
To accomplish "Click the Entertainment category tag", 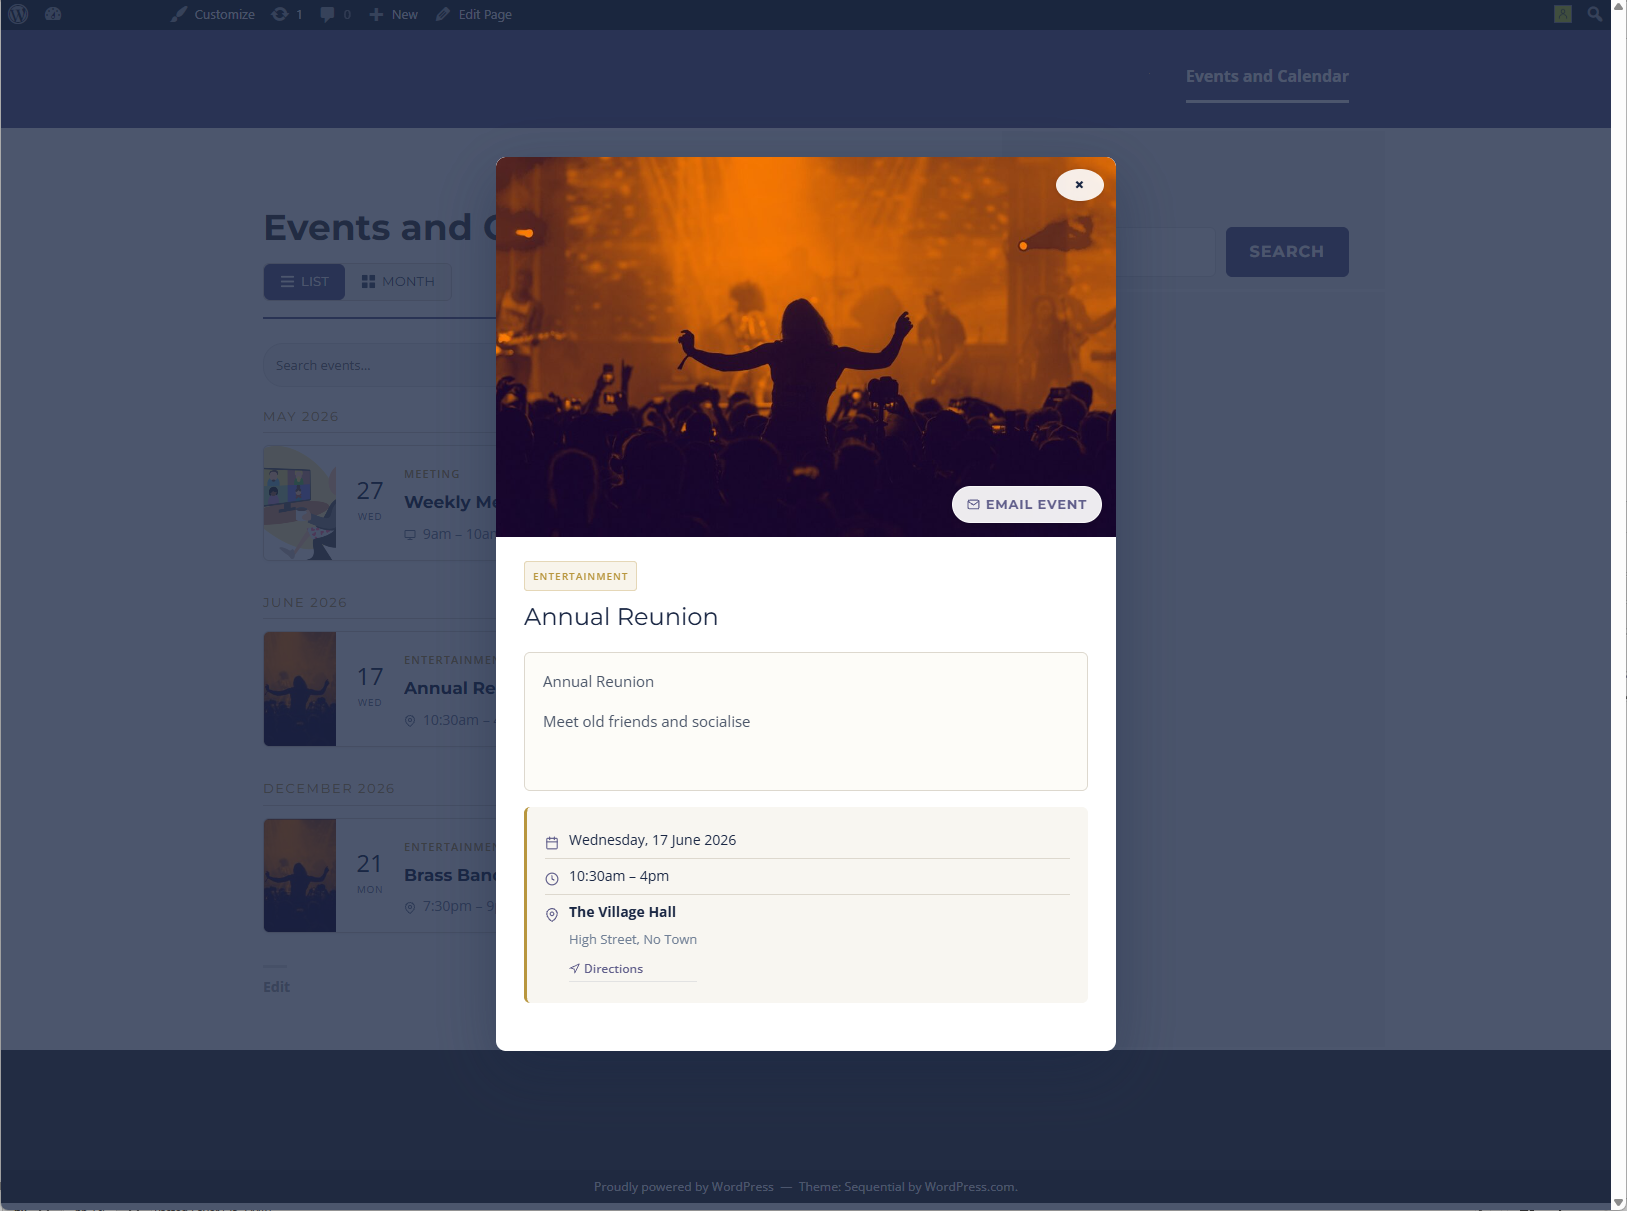I will [x=580, y=576].
